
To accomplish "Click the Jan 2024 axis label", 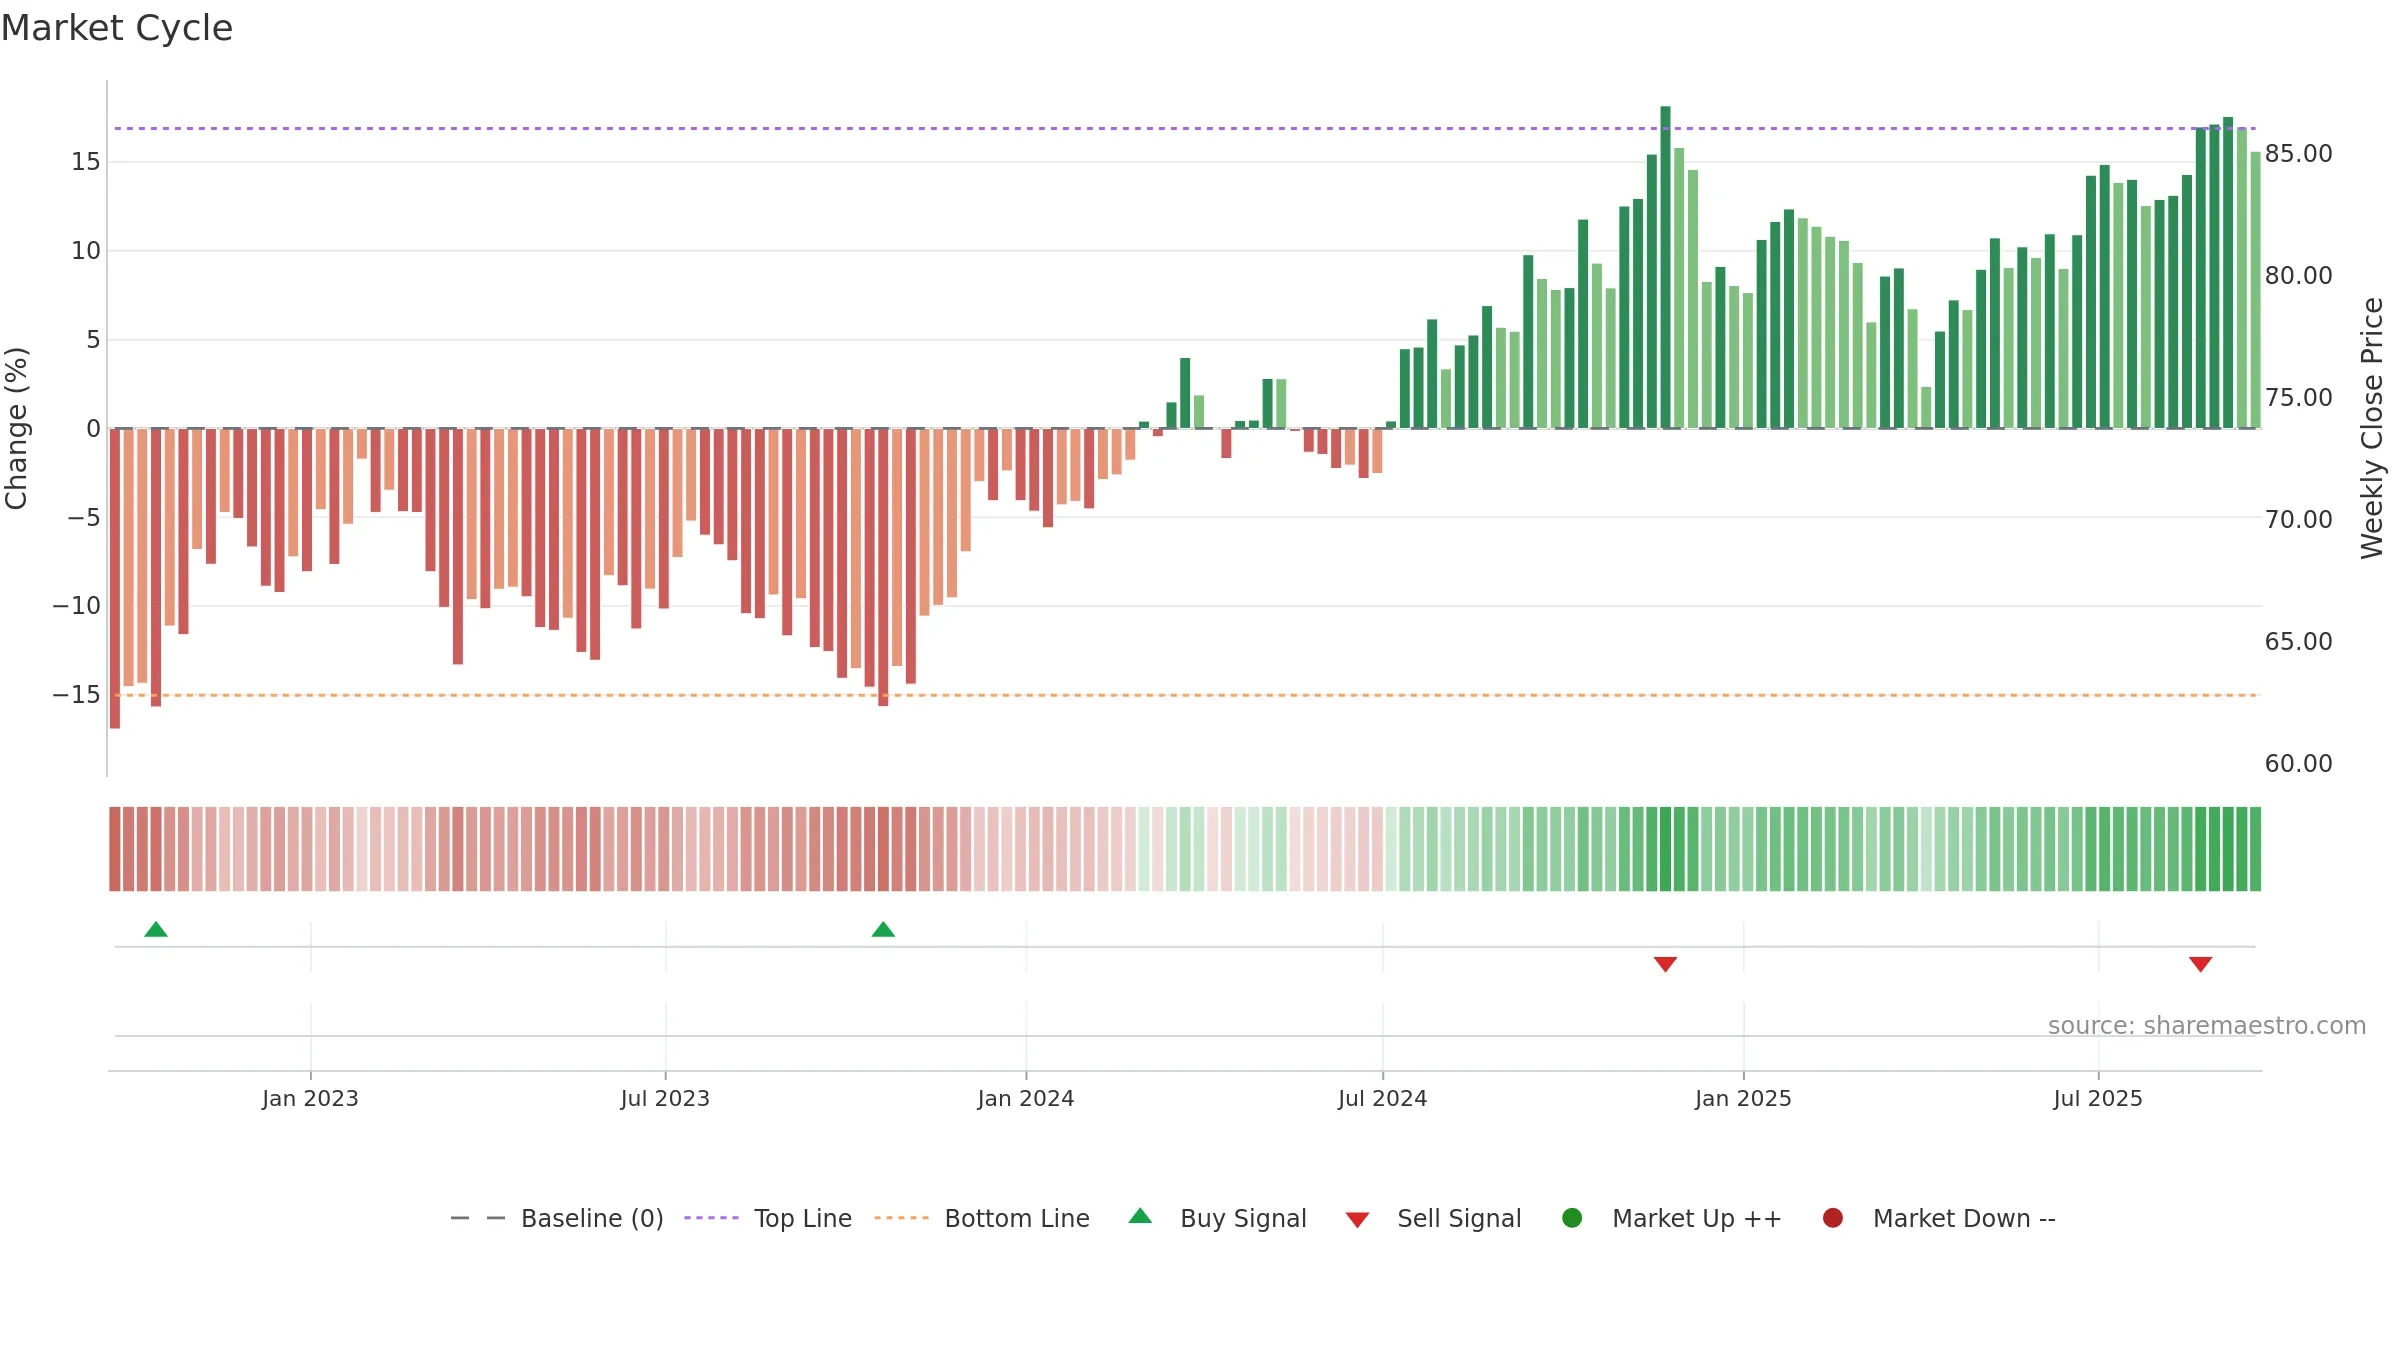I will pyautogui.click(x=1026, y=1098).
